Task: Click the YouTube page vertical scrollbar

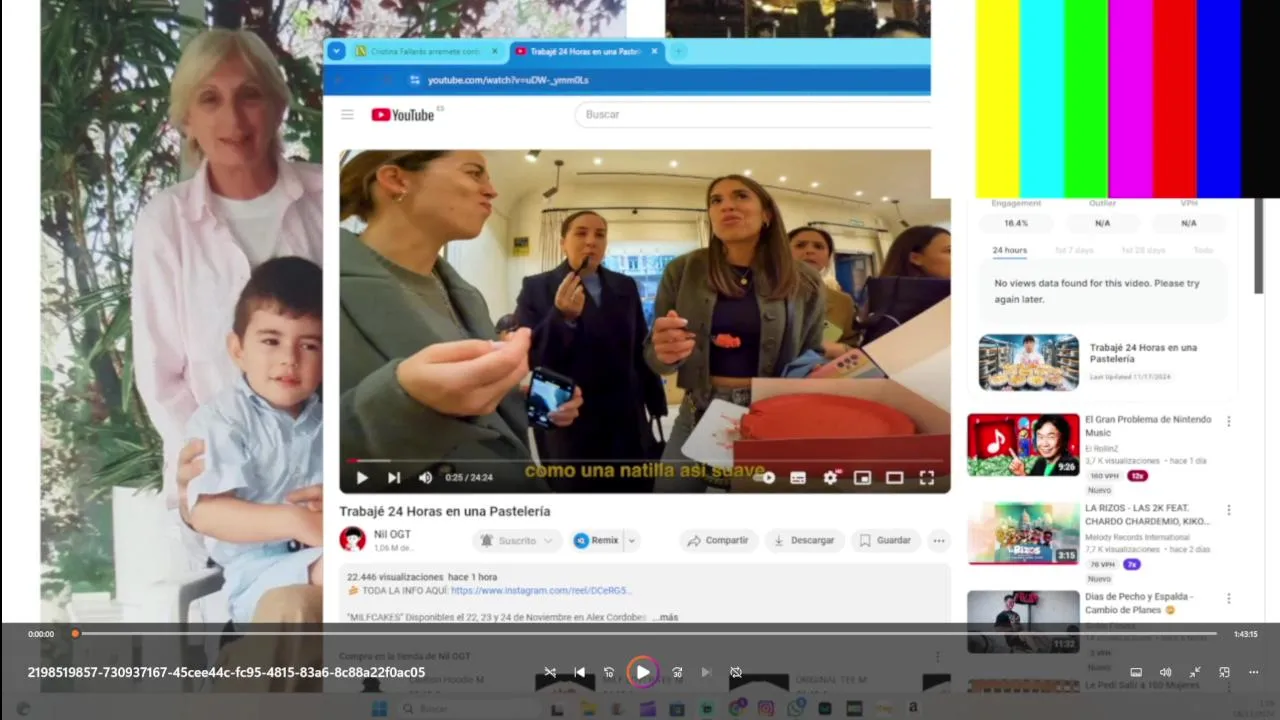Action: (1259, 245)
